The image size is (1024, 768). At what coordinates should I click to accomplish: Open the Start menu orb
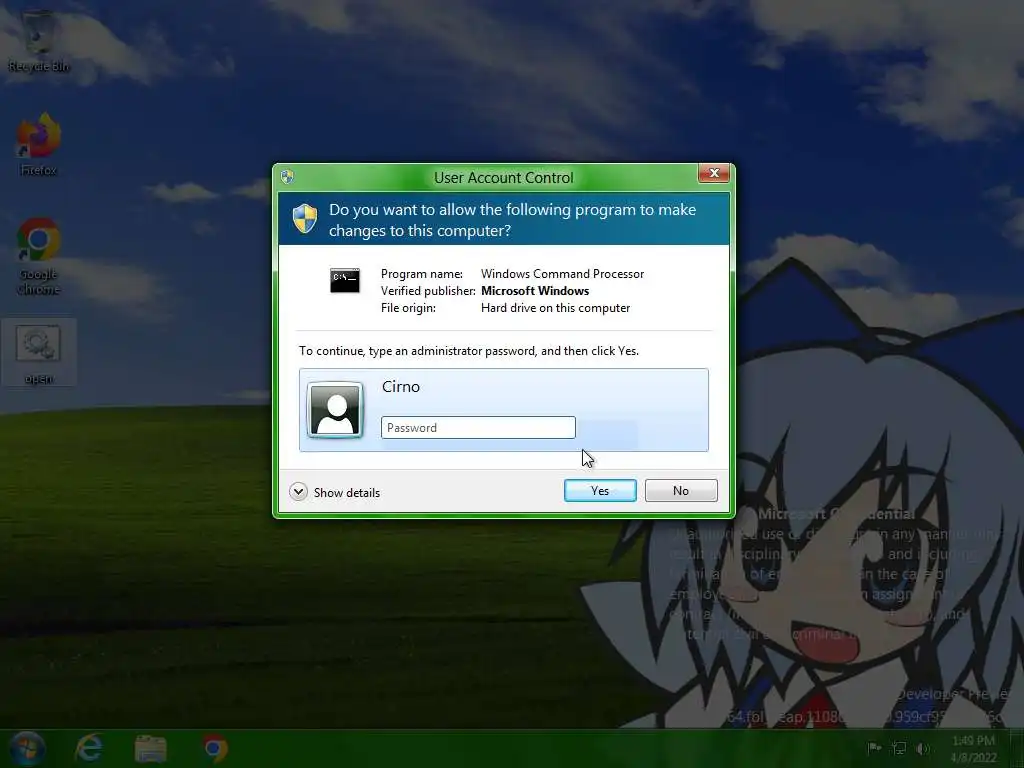point(27,748)
